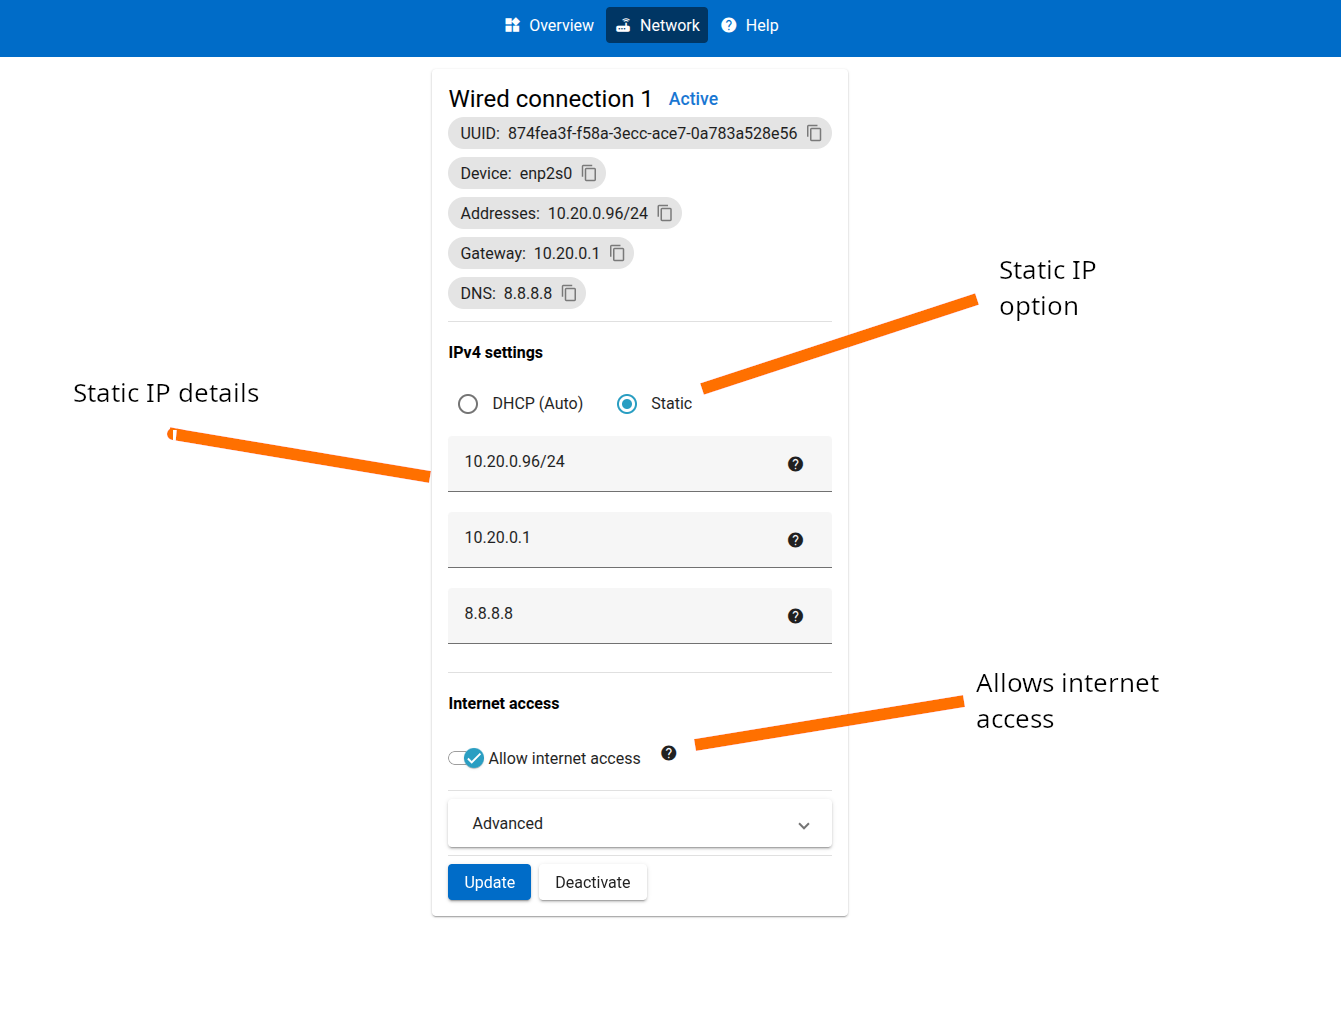The width and height of the screenshot is (1341, 1019).
Task: Select DHCP (Auto) radio option
Action: [x=468, y=404]
